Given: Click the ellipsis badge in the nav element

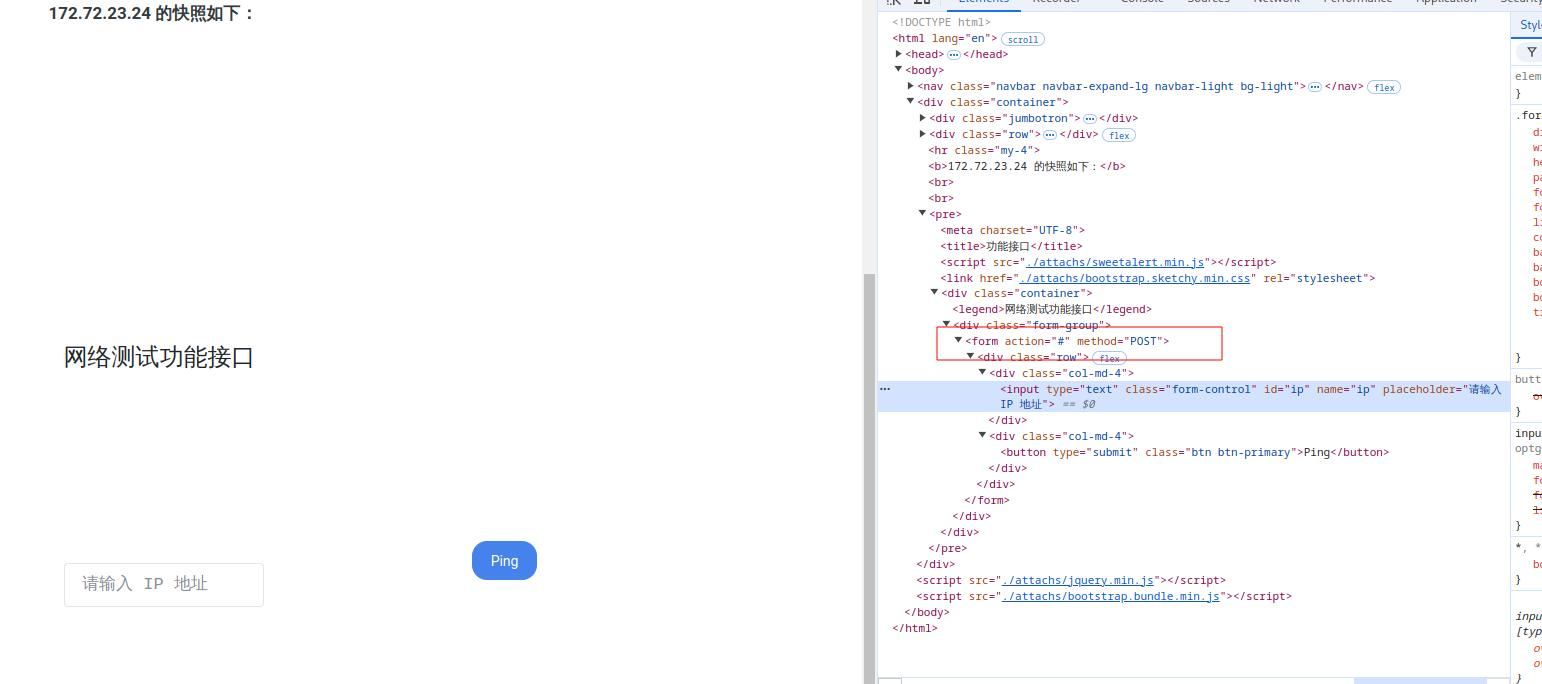Looking at the screenshot, I should (x=1315, y=87).
